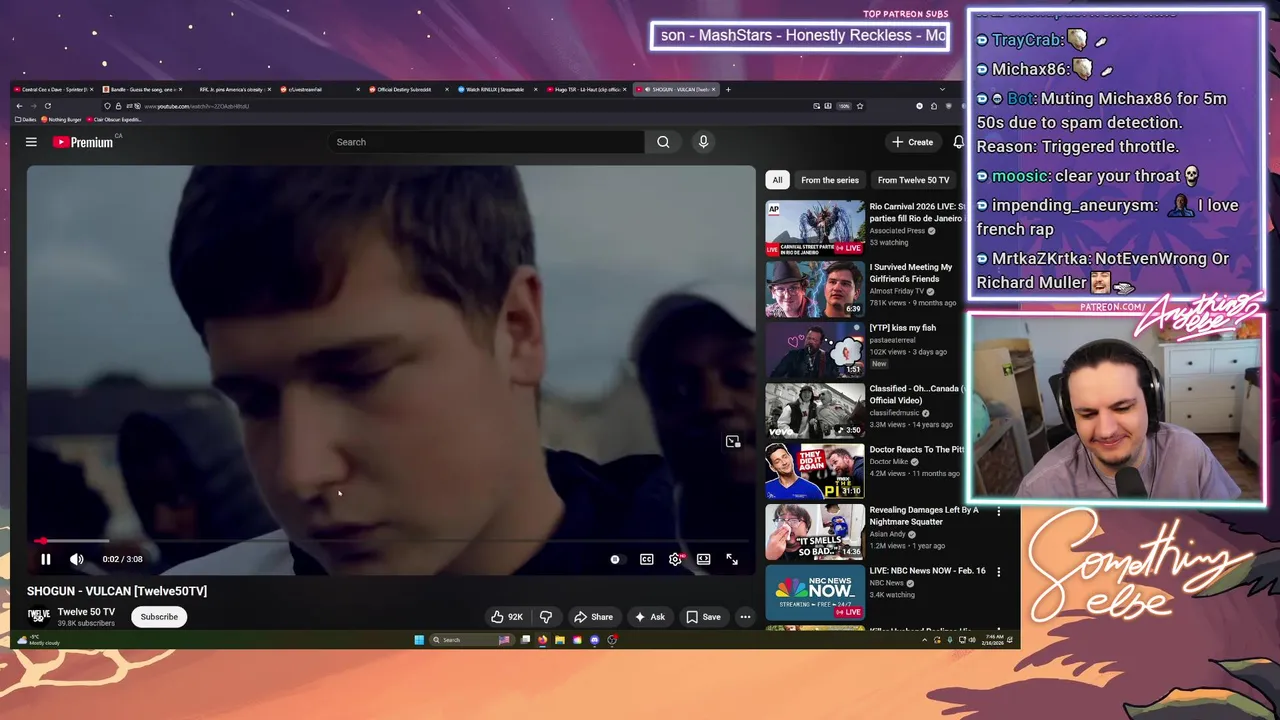Screen dimensions: 1280x720
Task: Open 'Nothing Burger' bookmark
Action: coord(61,119)
